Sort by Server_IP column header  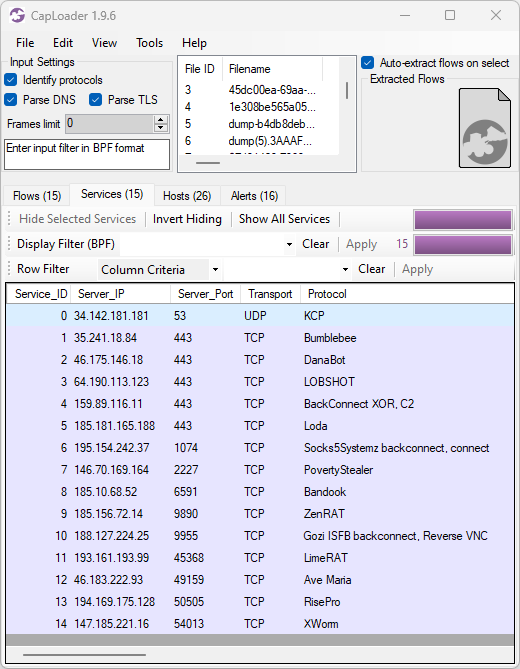pyautogui.click(x=121, y=294)
